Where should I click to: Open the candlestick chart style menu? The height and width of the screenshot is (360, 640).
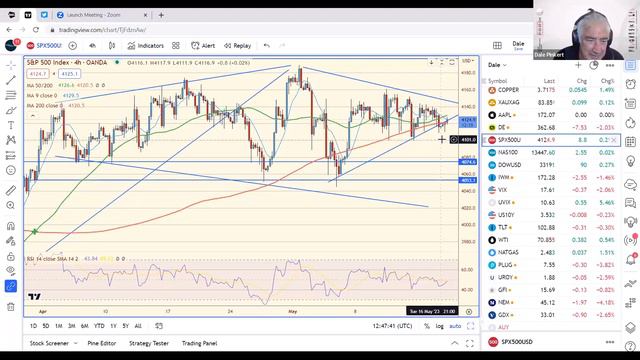[112, 46]
